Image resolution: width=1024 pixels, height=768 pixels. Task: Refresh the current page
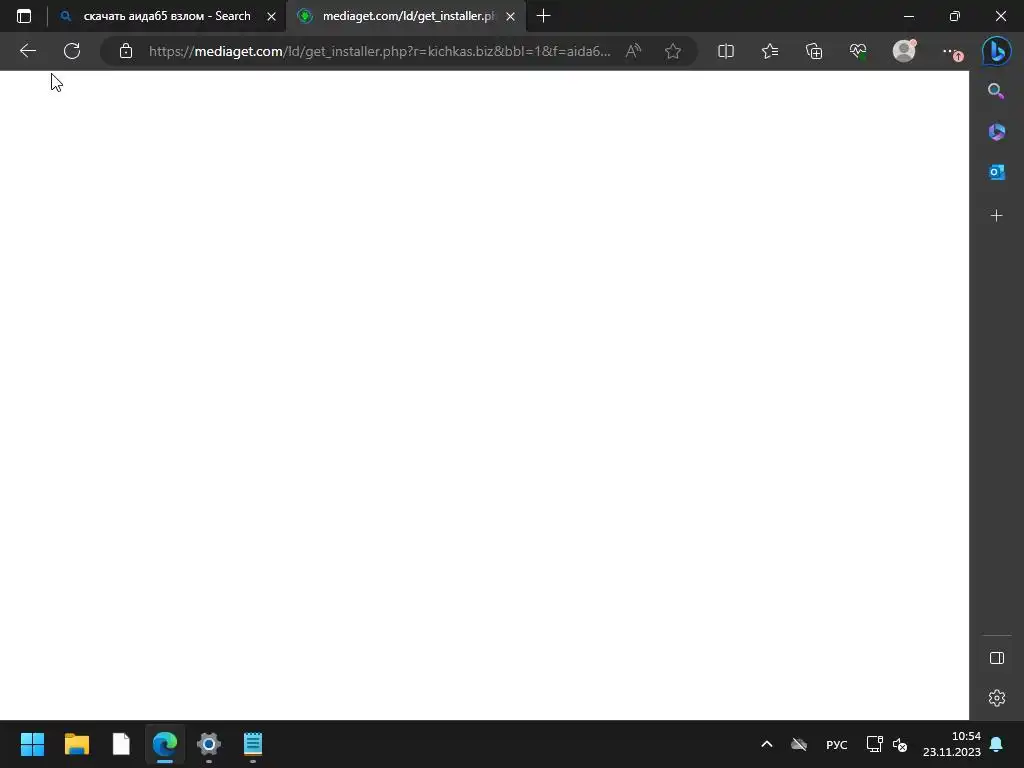pyautogui.click(x=72, y=51)
